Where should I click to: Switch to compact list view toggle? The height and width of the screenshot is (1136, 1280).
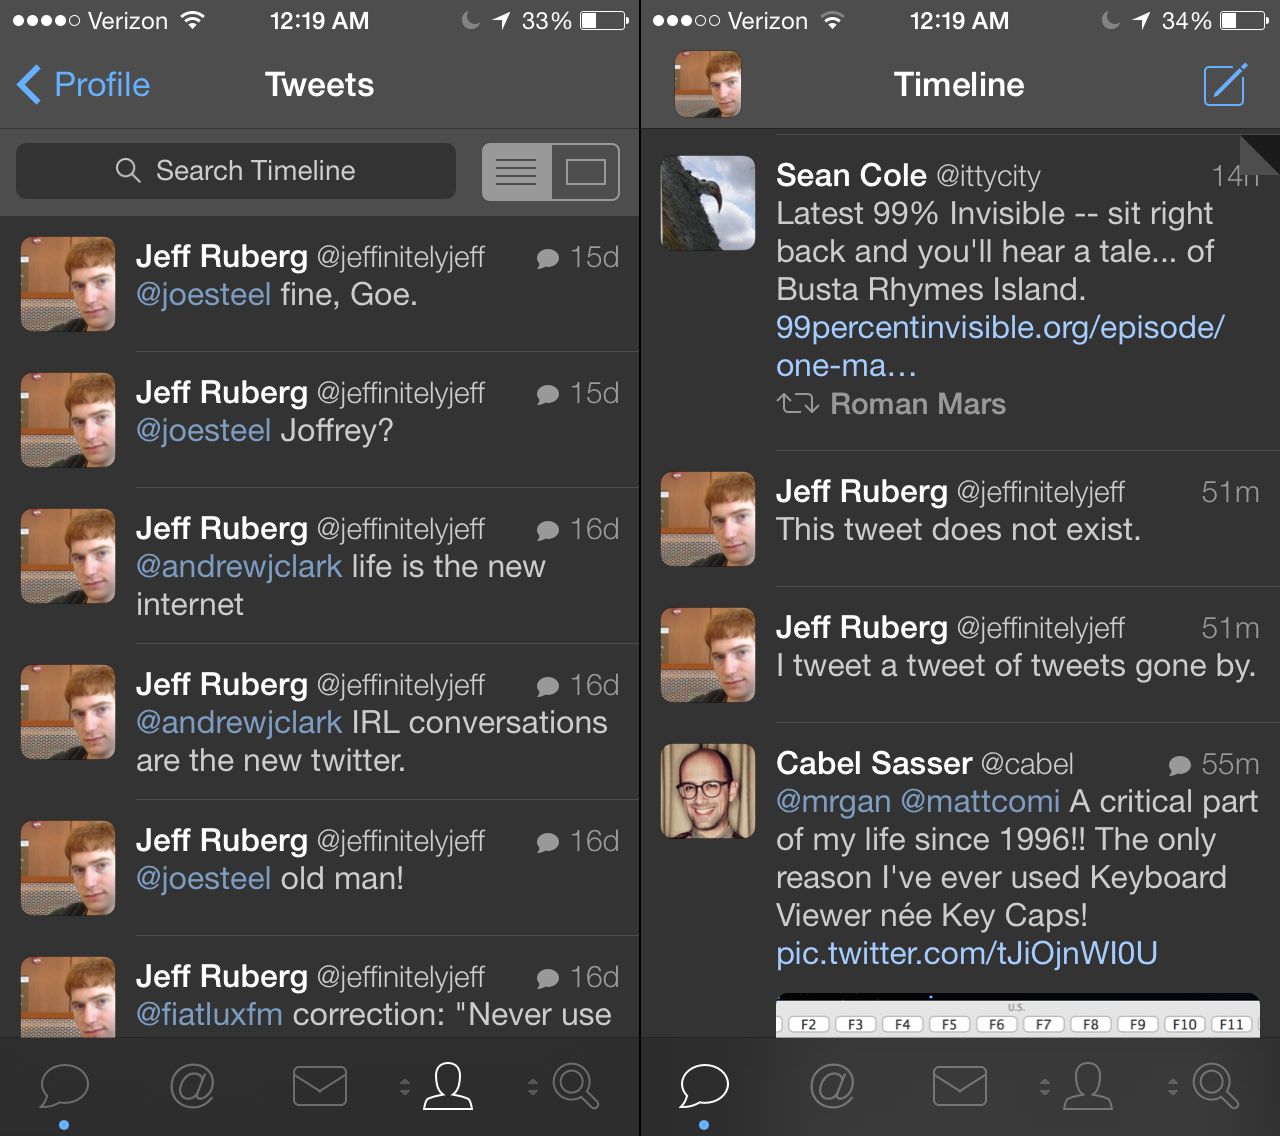click(x=516, y=172)
